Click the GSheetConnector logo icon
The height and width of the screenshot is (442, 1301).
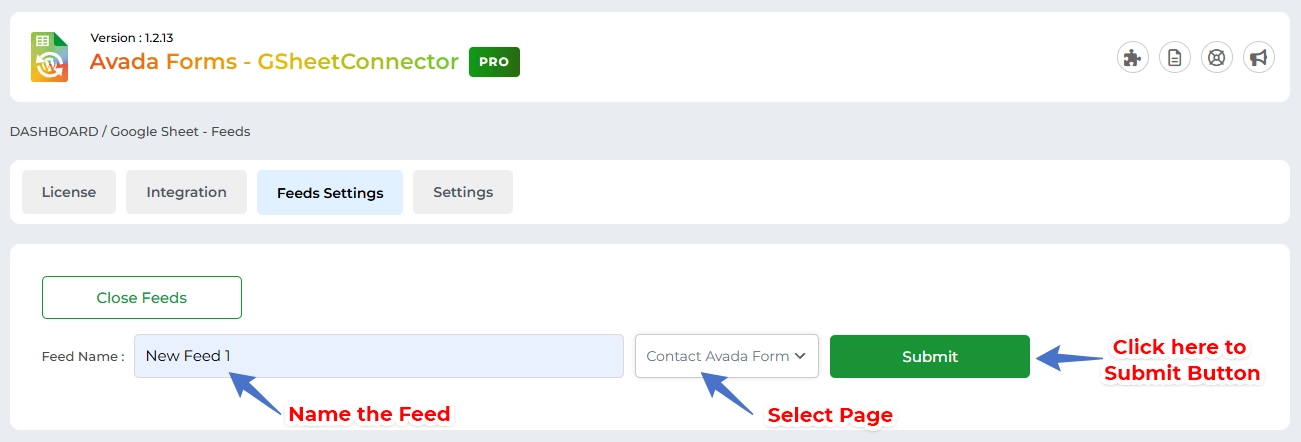49,57
